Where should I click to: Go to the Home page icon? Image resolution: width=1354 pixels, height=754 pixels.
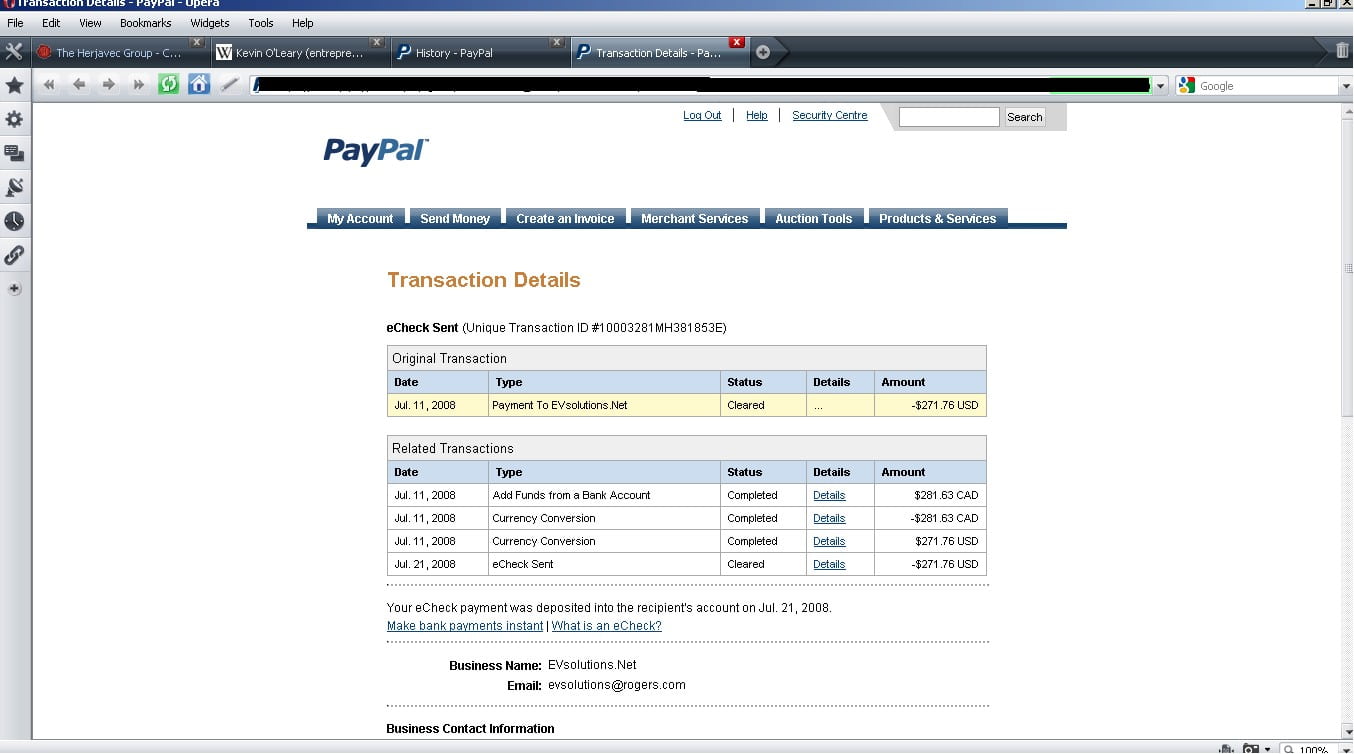click(x=199, y=85)
